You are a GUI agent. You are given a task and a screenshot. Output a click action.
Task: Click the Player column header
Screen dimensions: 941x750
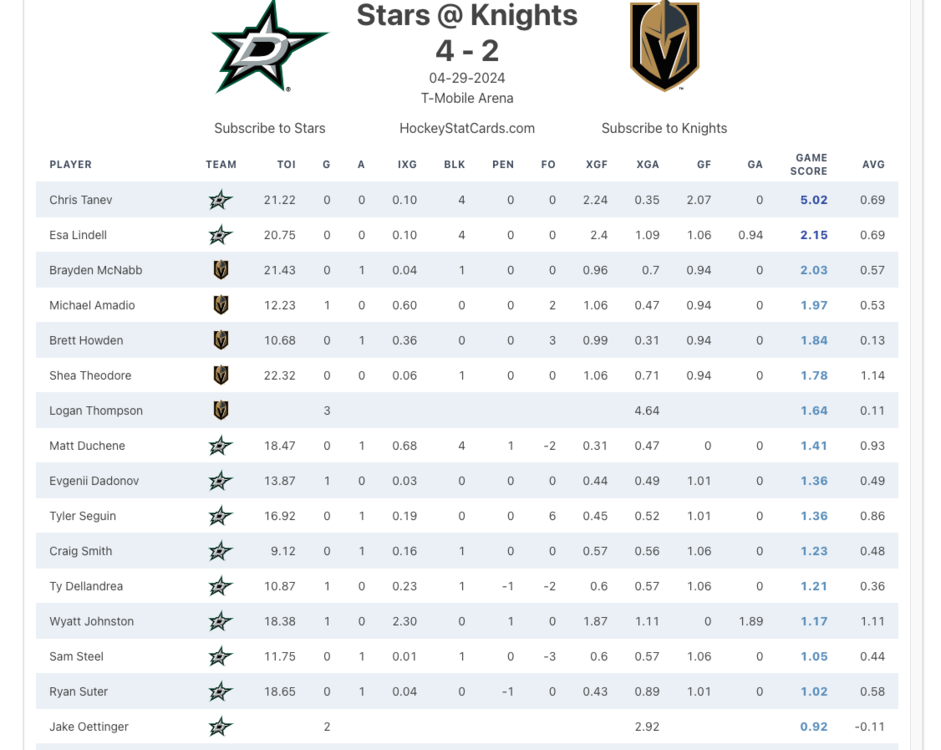pos(71,165)
